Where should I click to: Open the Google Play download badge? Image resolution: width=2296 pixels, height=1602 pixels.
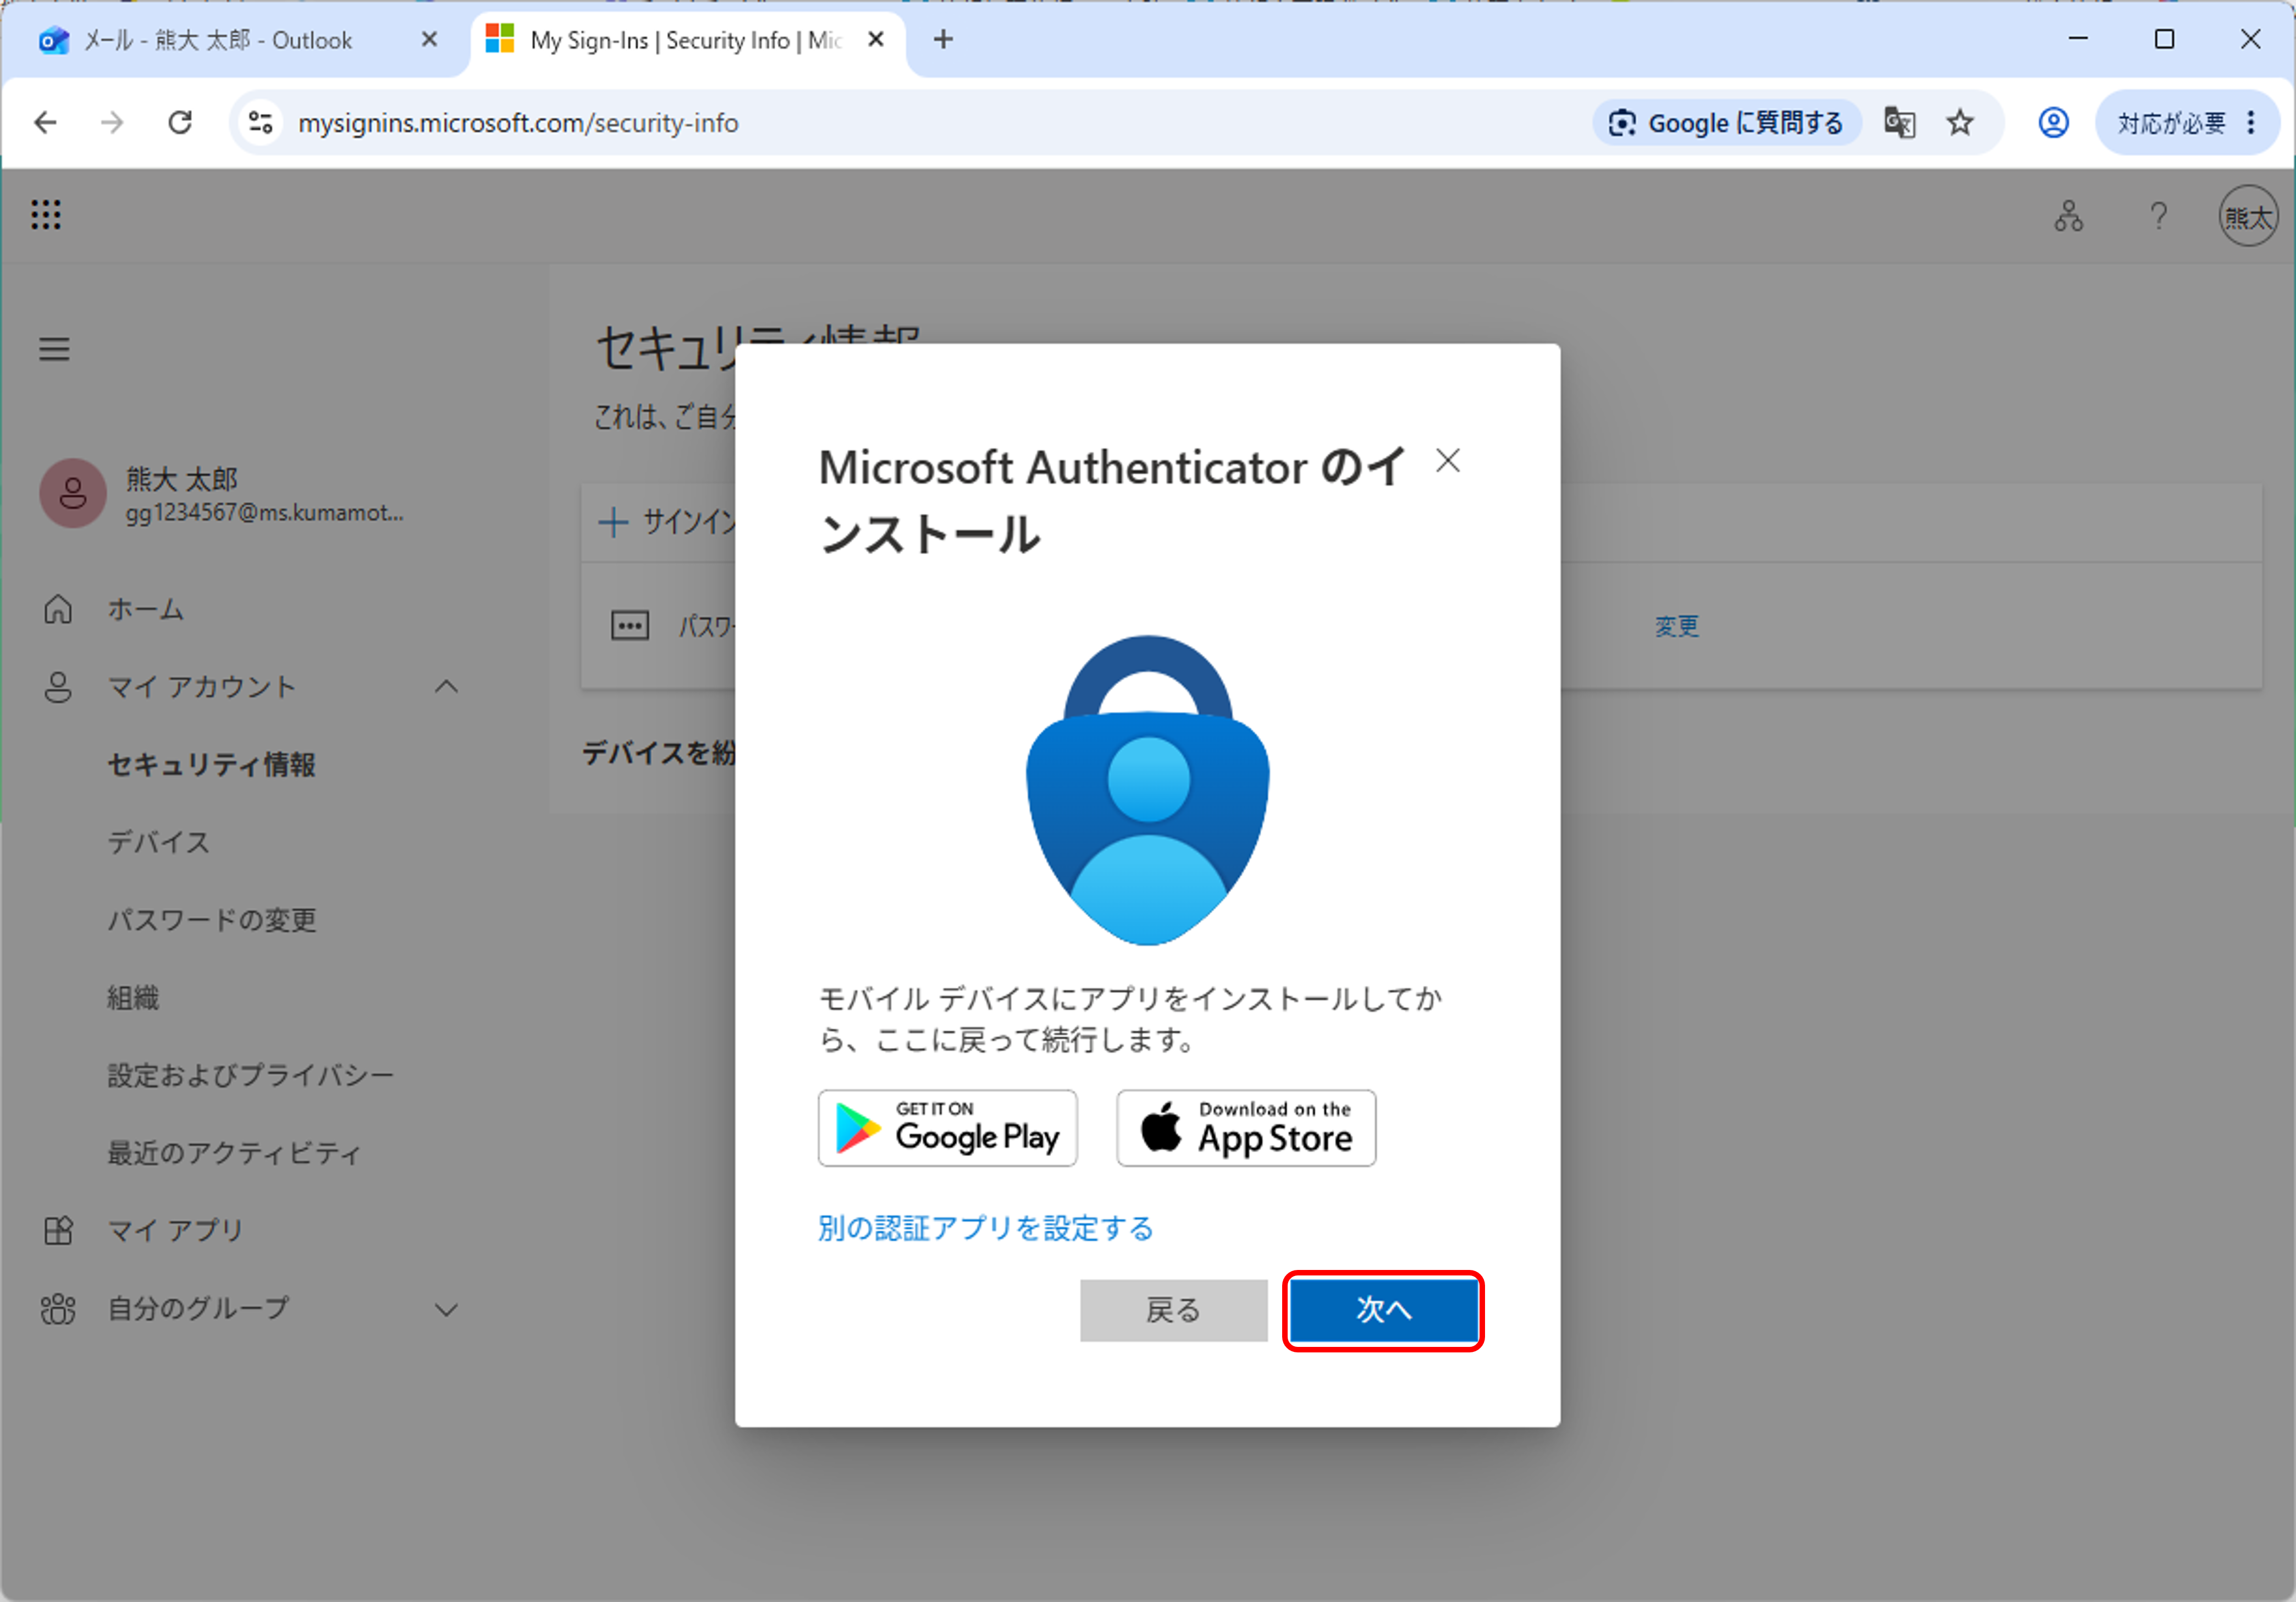click(947, 1129)
